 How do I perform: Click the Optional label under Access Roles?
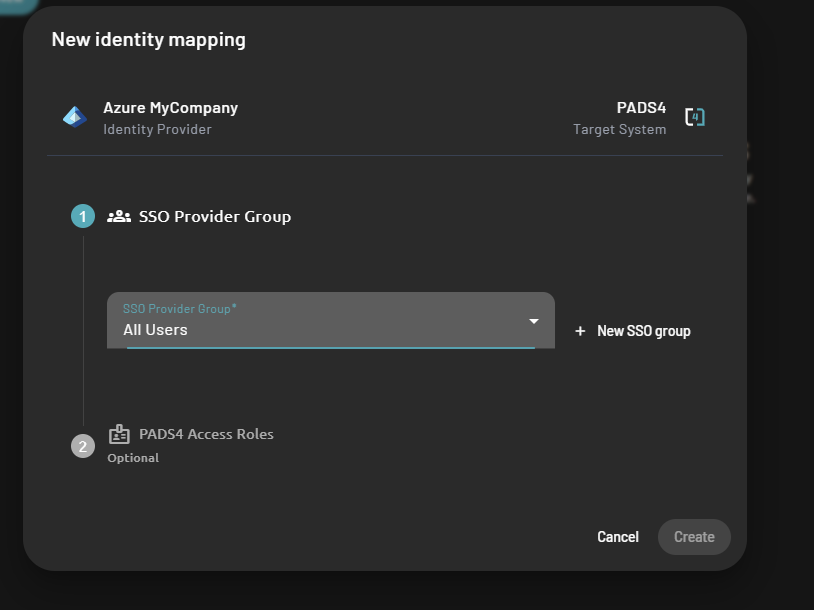point(133,458)
